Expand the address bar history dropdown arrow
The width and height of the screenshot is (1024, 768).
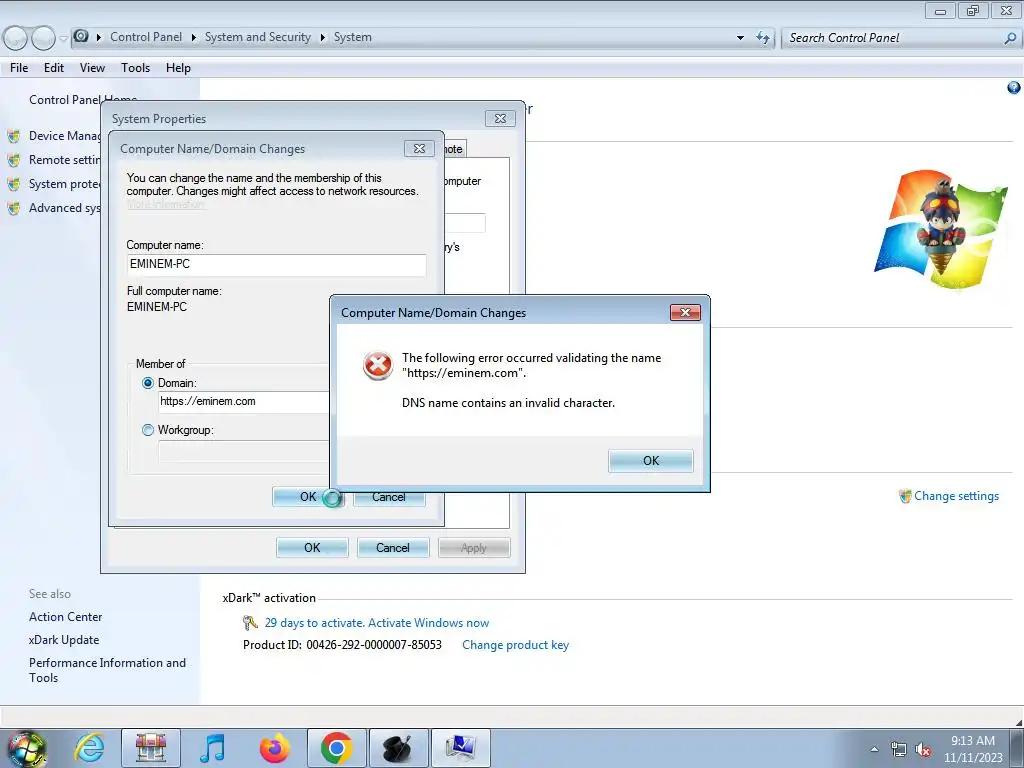click(740, 38)
